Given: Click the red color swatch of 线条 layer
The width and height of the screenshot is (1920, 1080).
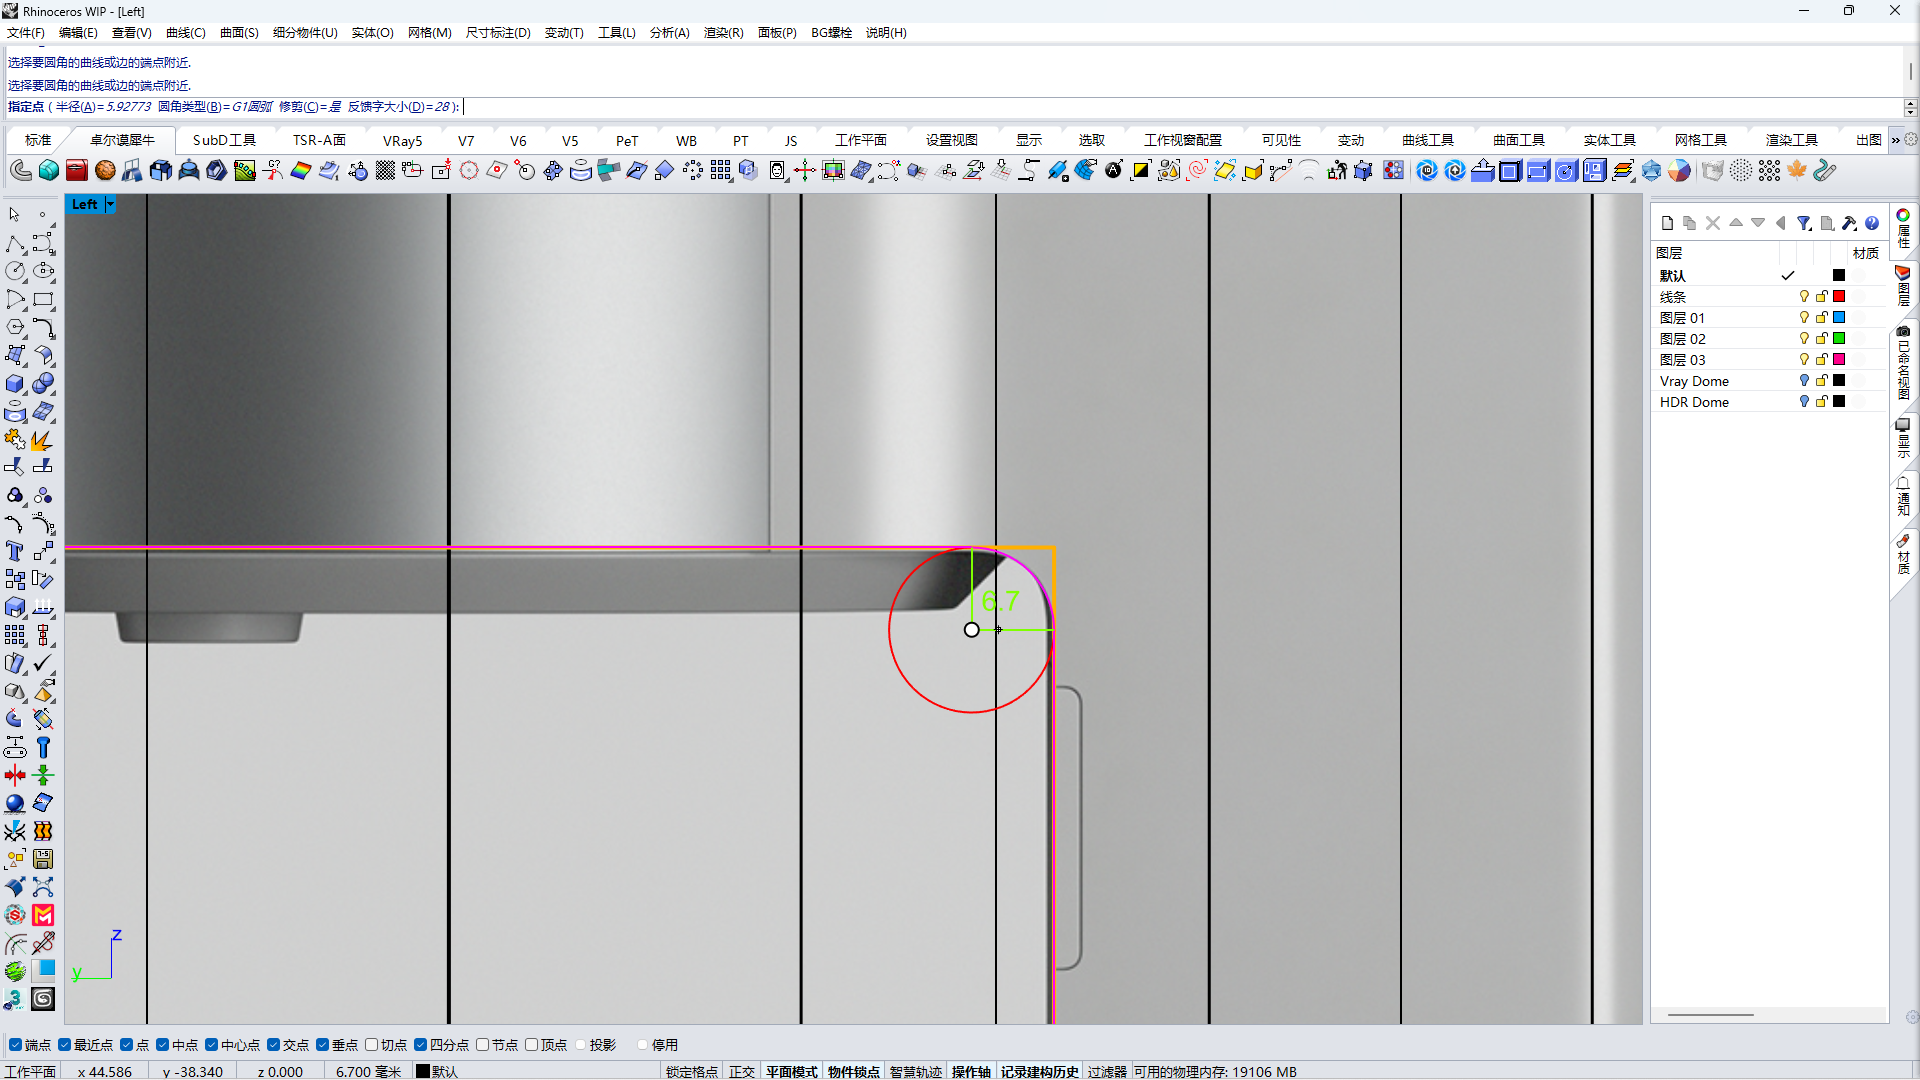Looking at the screenshot, I should pyautogui.click(x=1839, y=297).
